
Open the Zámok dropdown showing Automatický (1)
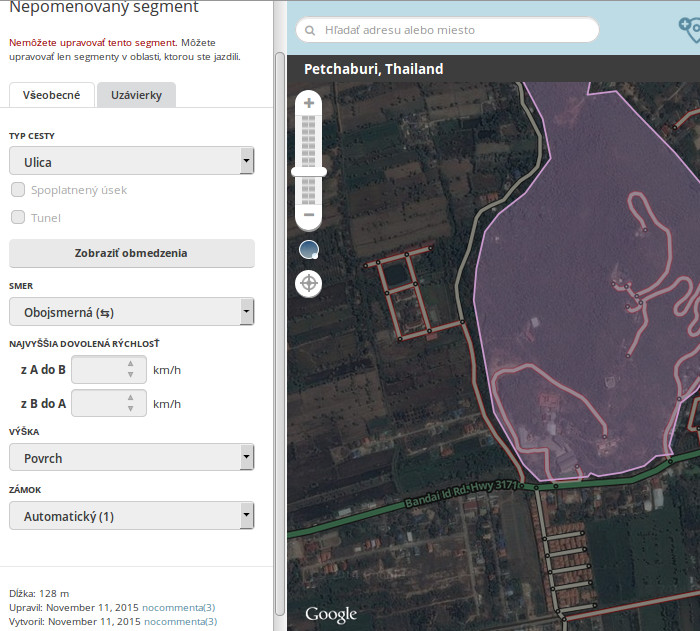[x=132, y=515]
